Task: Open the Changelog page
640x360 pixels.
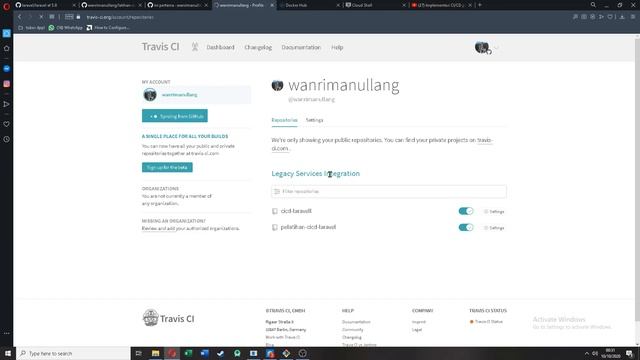Action: pos(258,47)
